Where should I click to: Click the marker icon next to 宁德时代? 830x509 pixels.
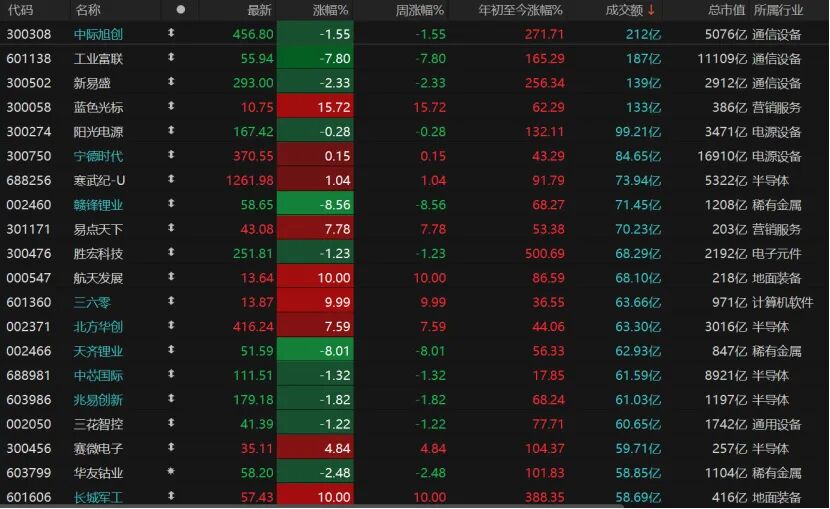coord(170,156)
